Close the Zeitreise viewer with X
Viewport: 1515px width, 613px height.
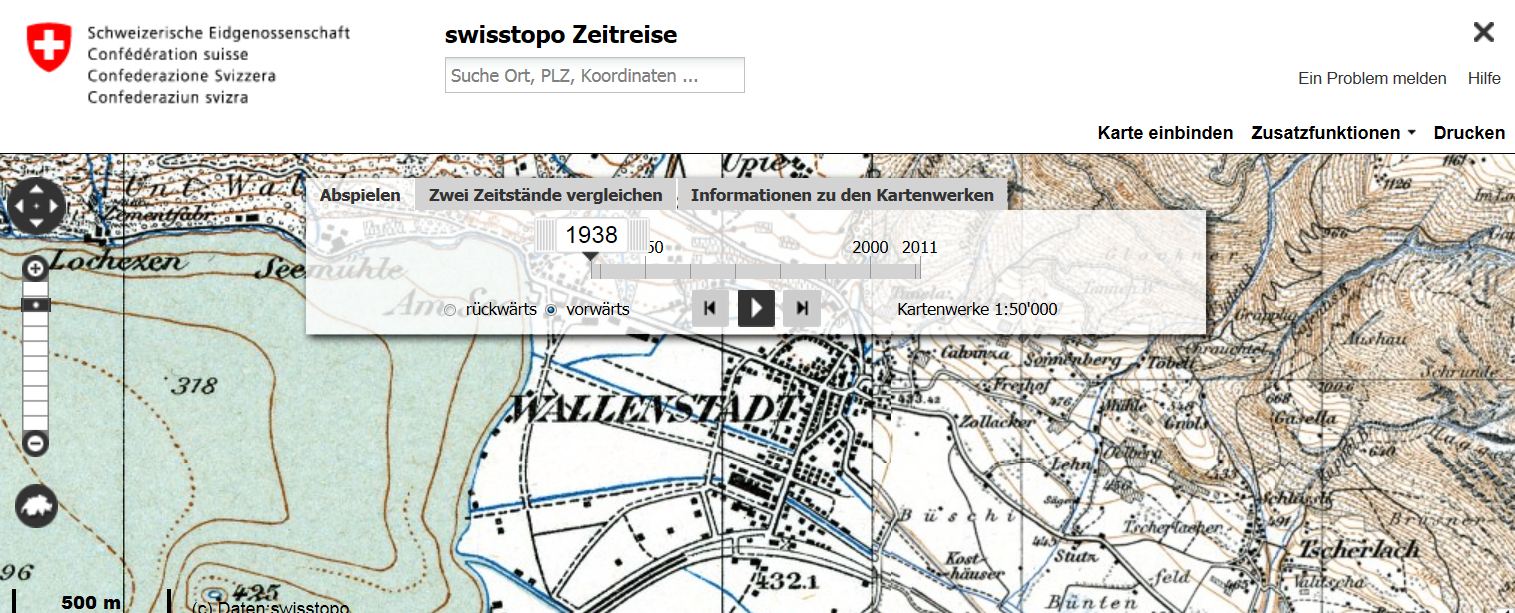tap(1483, 32)
